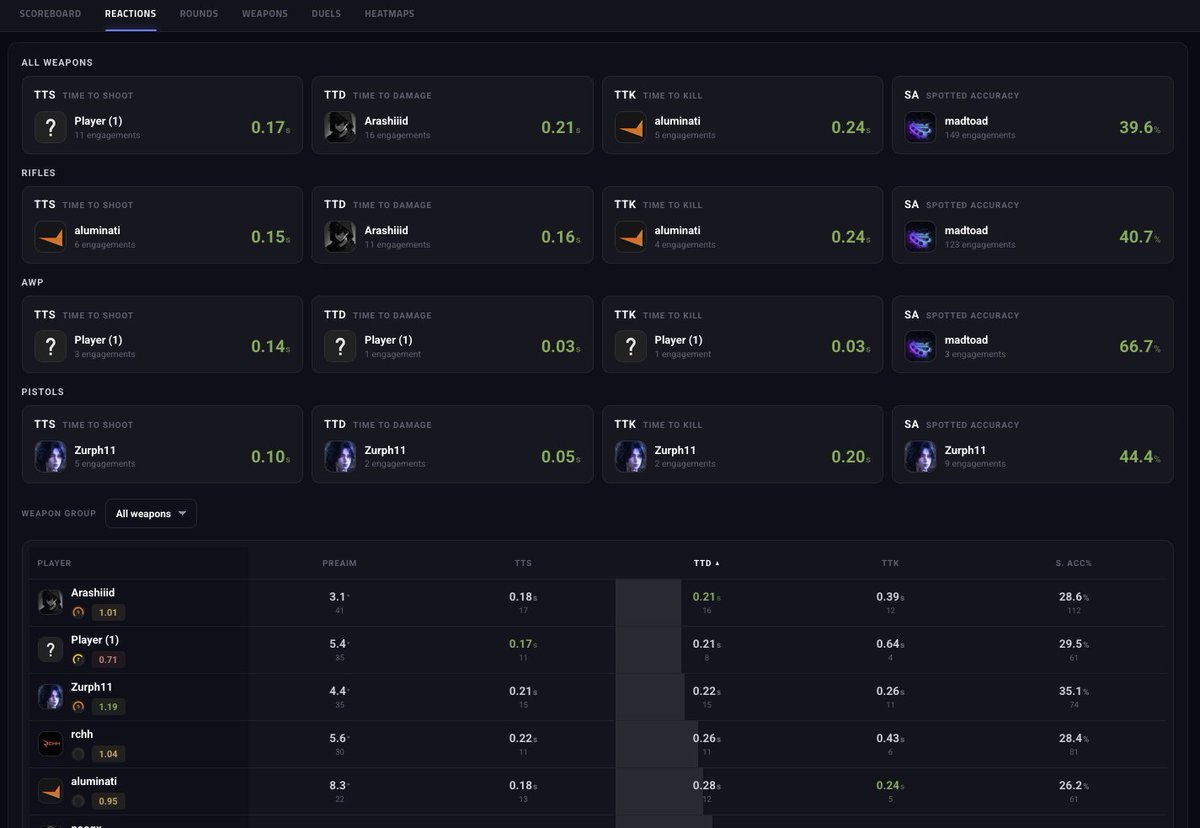This screenshot has height=828, width=1200.
Task: Click Arashiiid's green 0.21s TTD cell
Action: coord(706,597)
